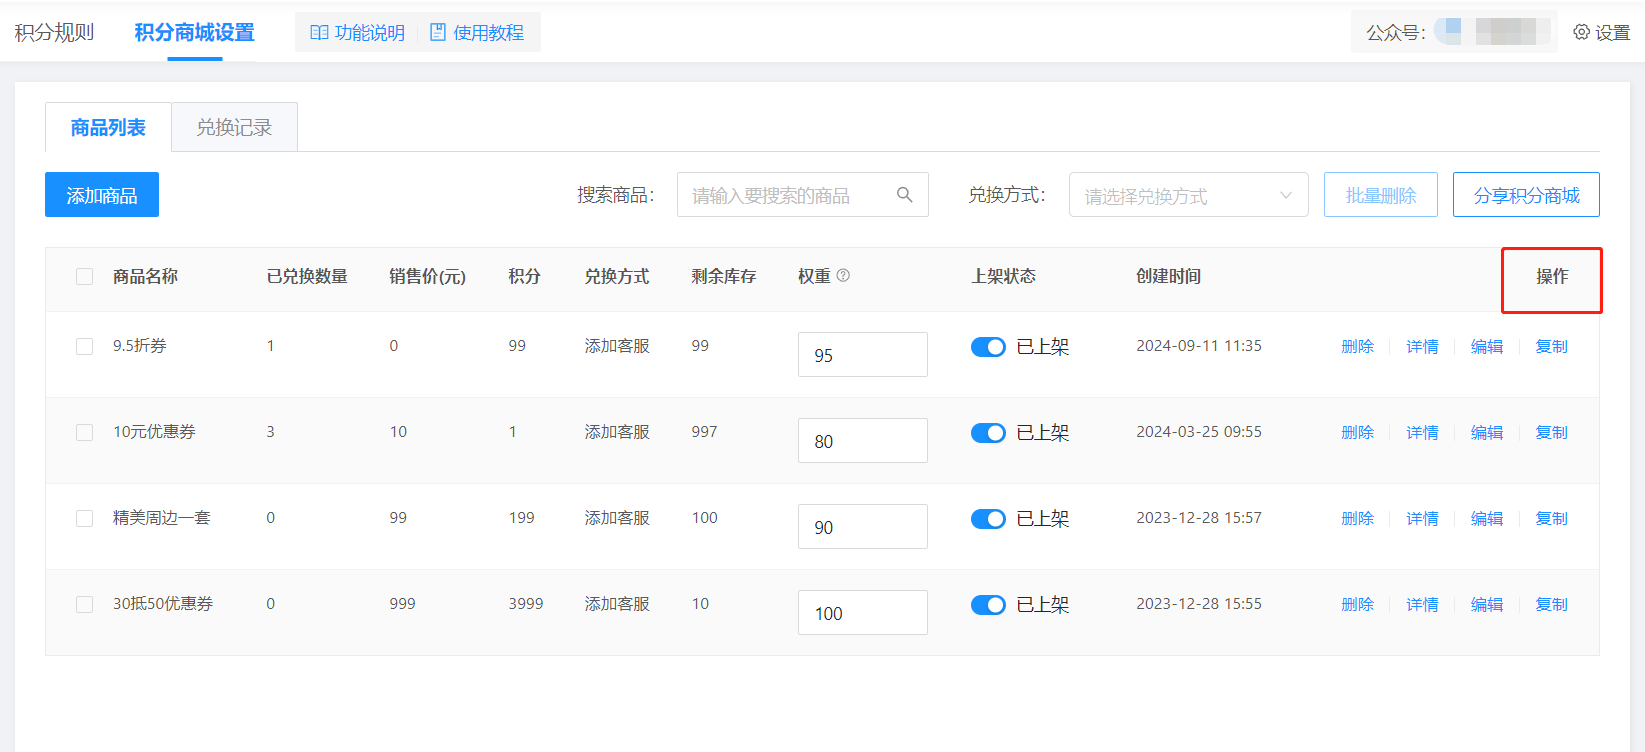The height and width of the screenshot is (752, 1645).
Task: Click remaining stock value 997
Action: click(705, 432)
